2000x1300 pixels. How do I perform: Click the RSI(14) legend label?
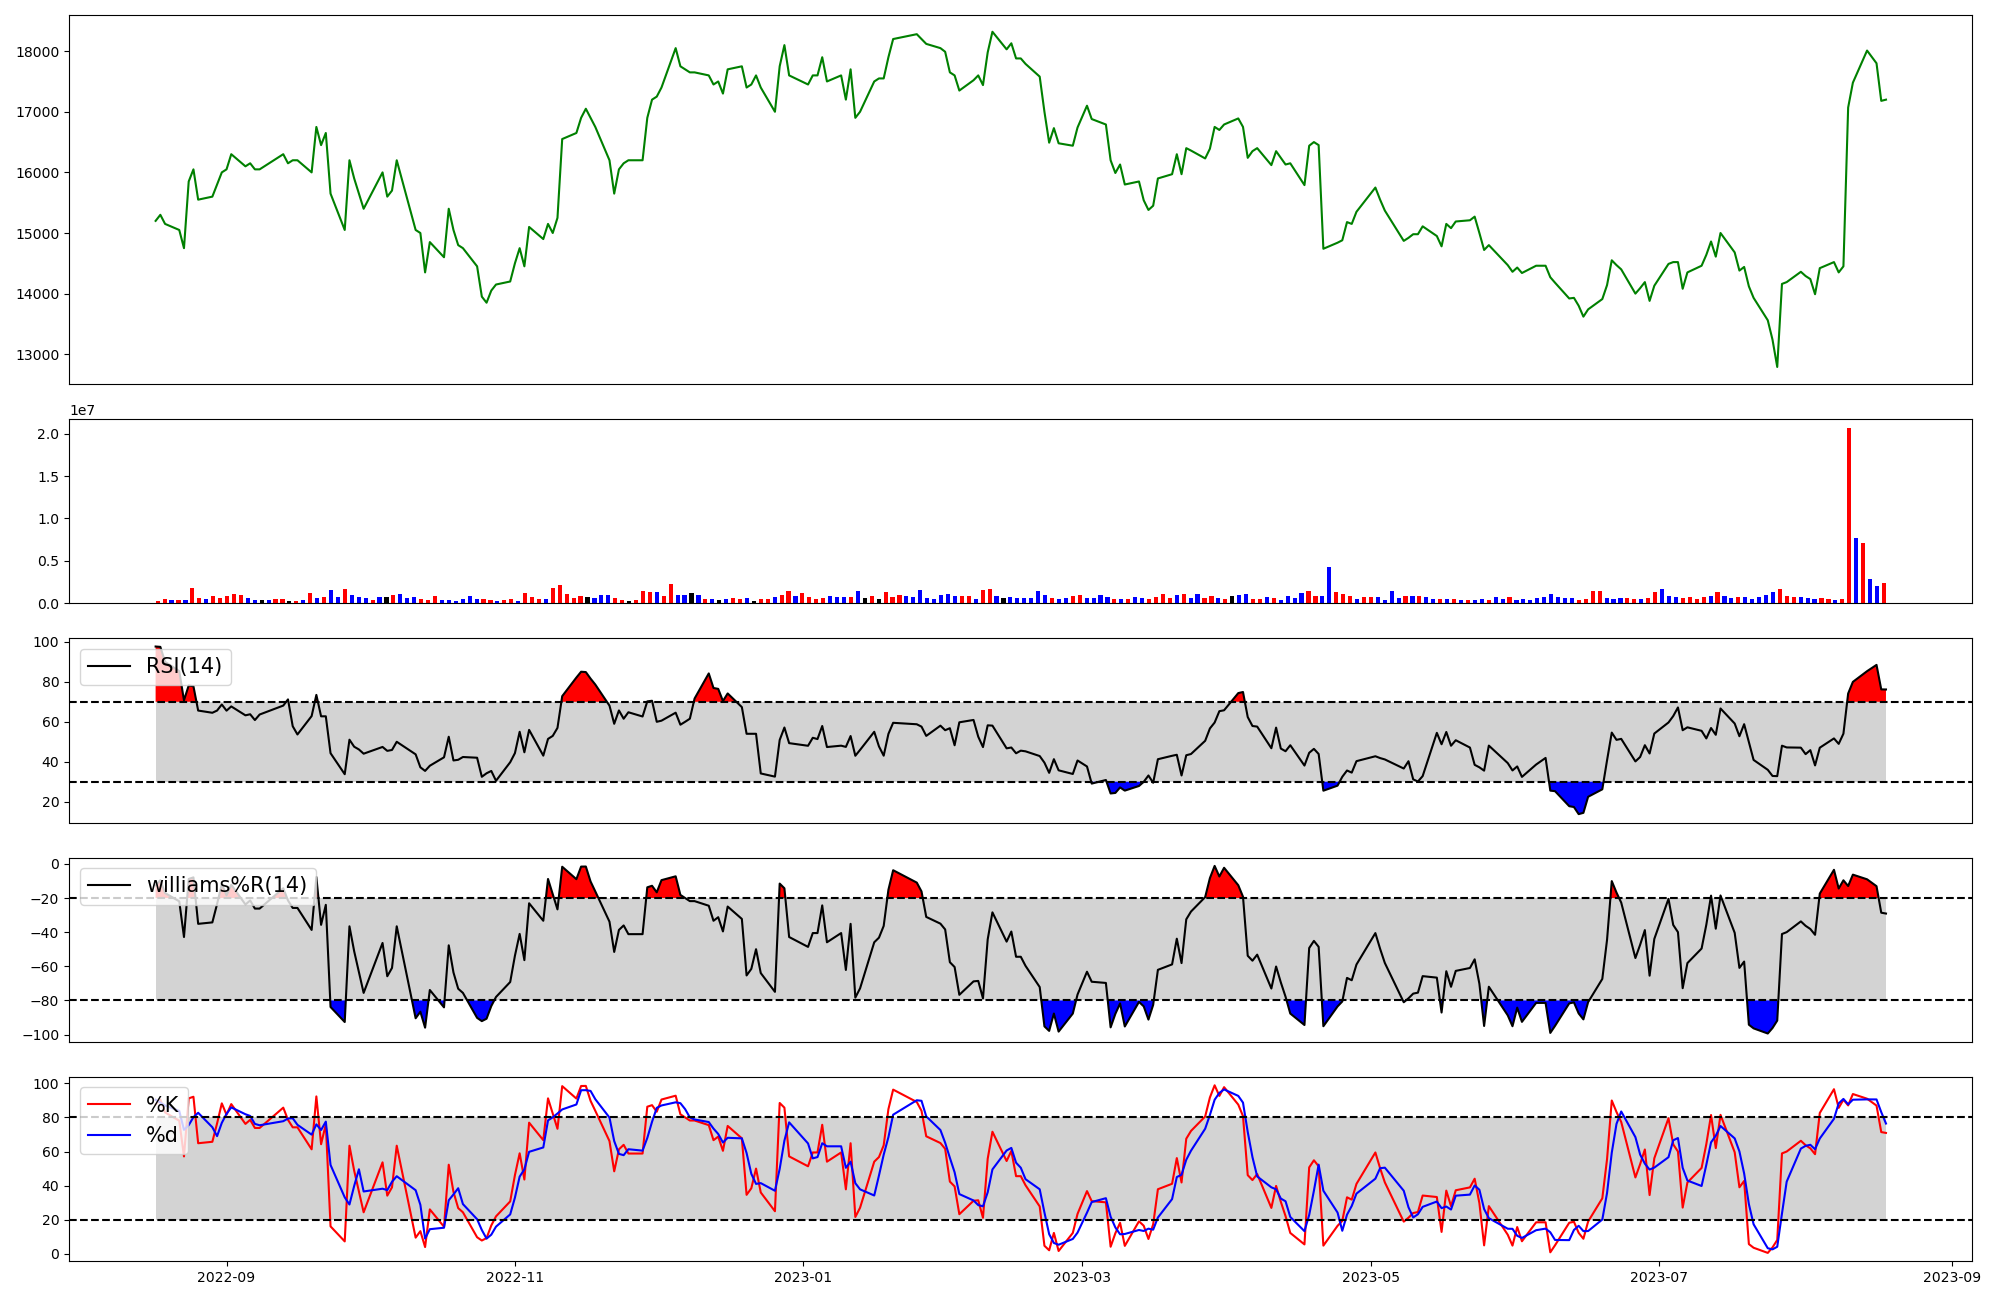pyautogui.click(x=184, y=666)
